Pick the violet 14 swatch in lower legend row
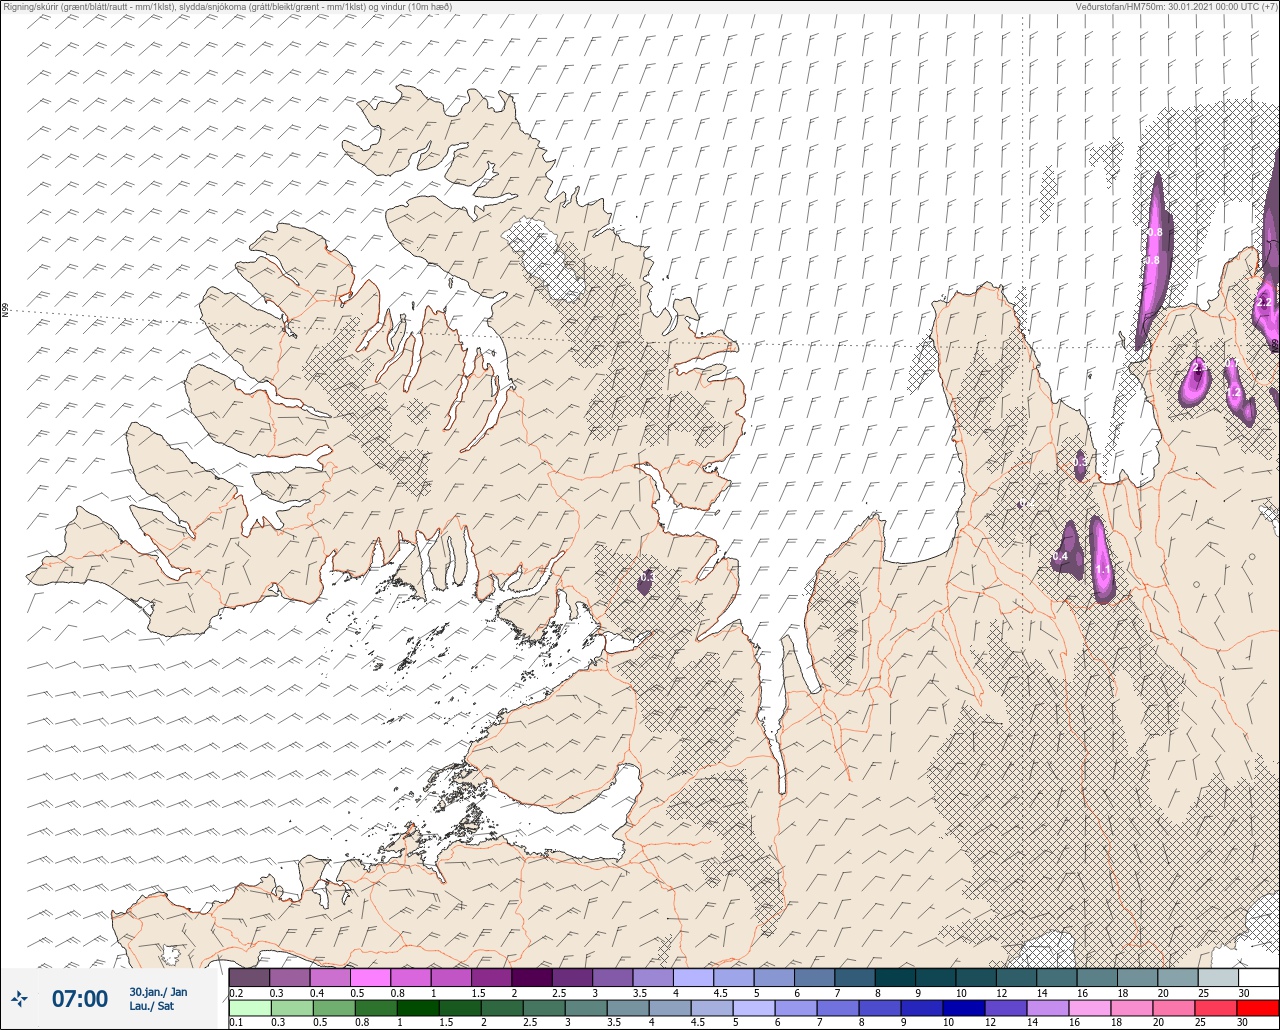 point(1047,1008)
